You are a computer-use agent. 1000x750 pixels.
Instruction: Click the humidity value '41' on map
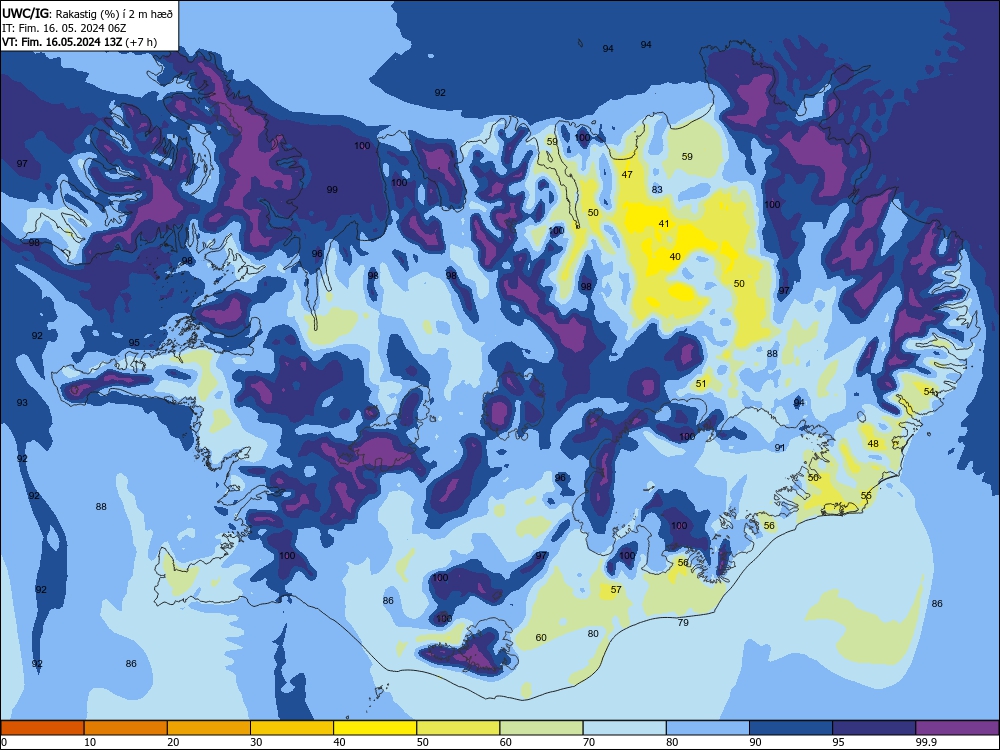(x=664, y=223)
